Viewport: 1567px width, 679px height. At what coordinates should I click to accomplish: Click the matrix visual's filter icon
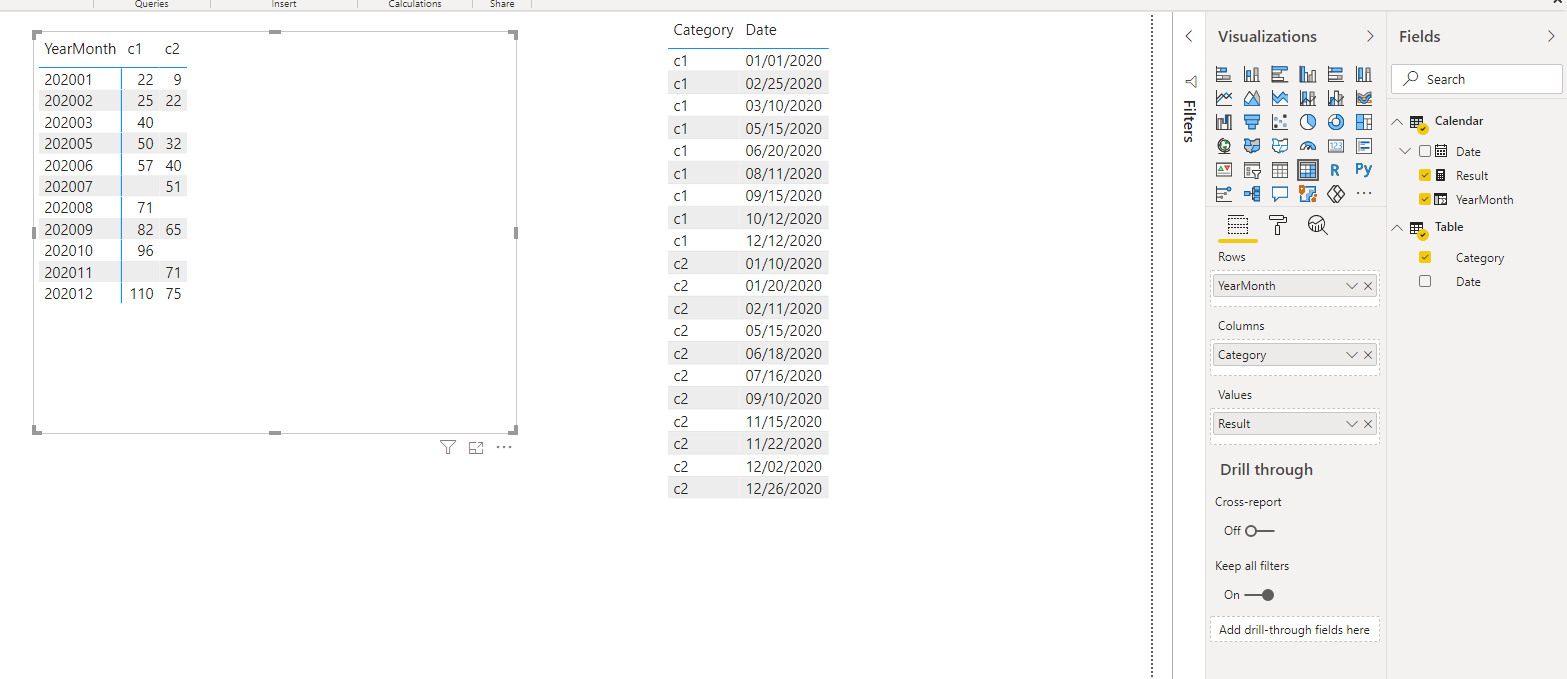(x=448, y=448)
